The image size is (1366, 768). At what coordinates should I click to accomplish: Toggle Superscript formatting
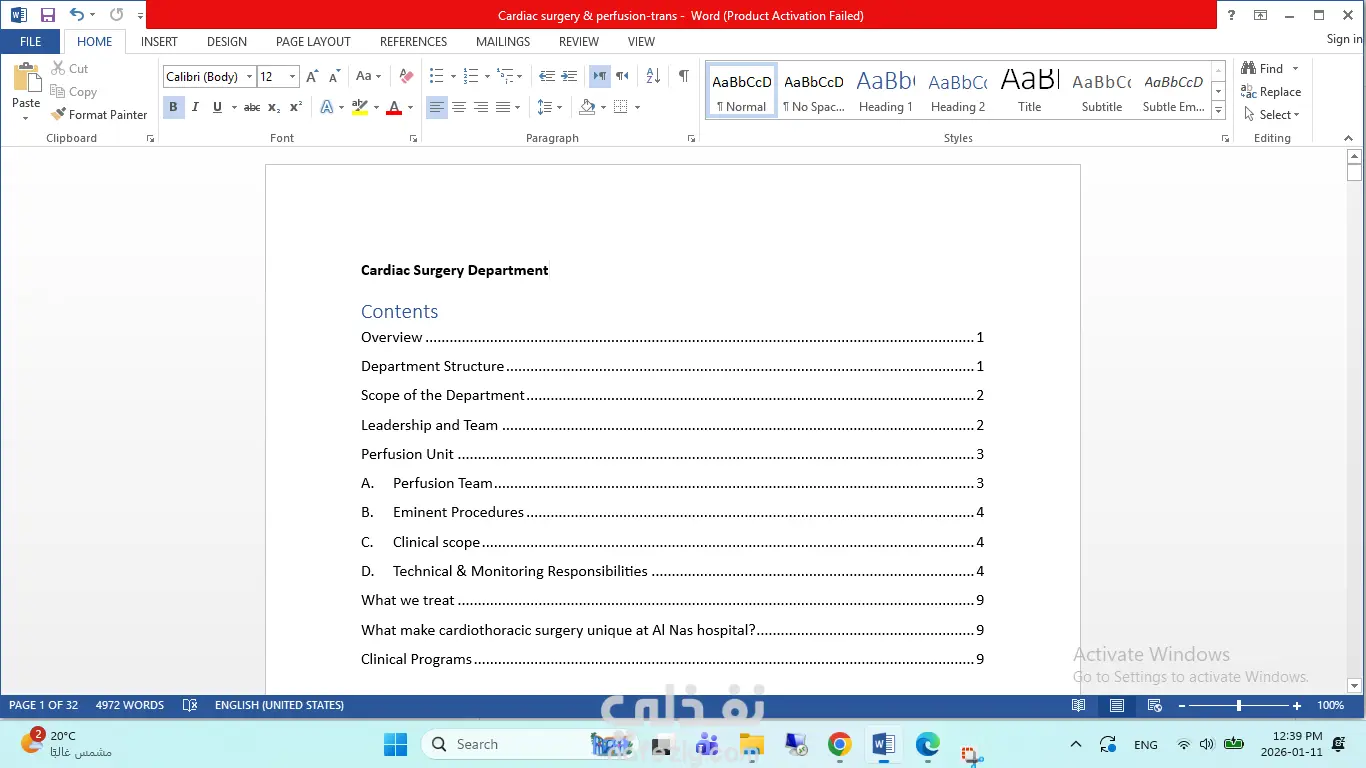click(296, 107)
